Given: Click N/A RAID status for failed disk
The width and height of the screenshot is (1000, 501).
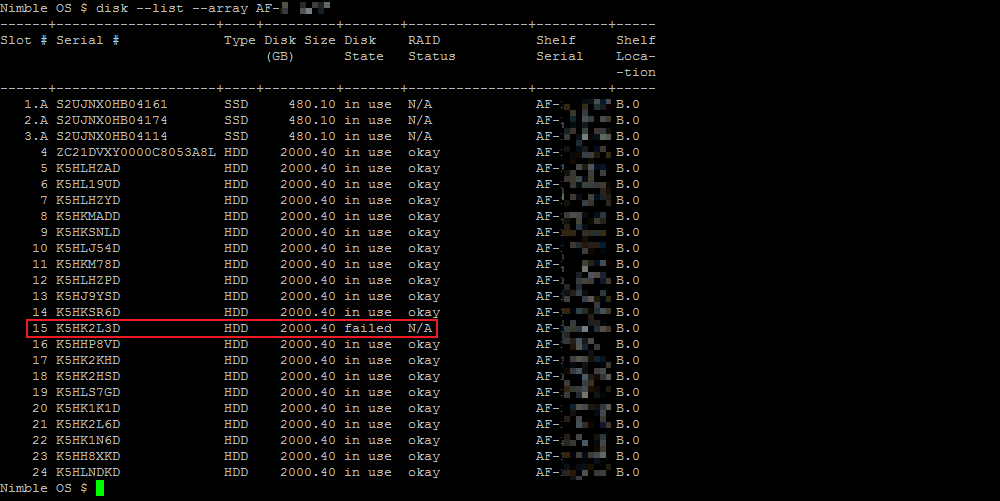Looking at the screenshot, I should (x=420, y=328).
